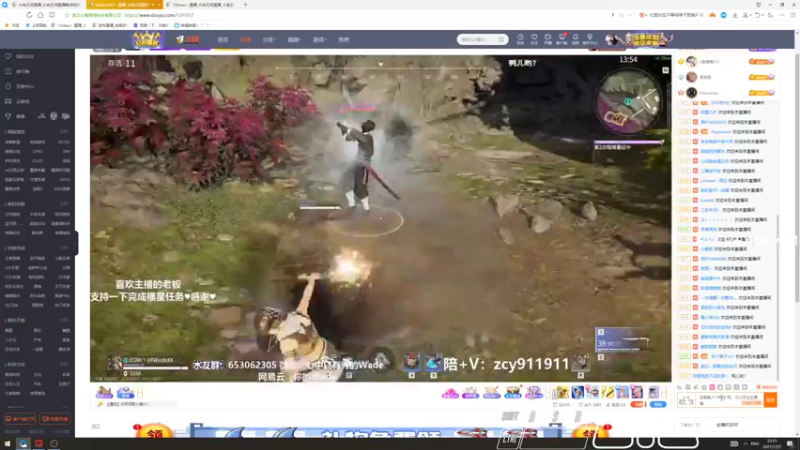Click the pink gift icon in gift bar
This screenshot has width=800, height=450.
[x=450, y=392]
